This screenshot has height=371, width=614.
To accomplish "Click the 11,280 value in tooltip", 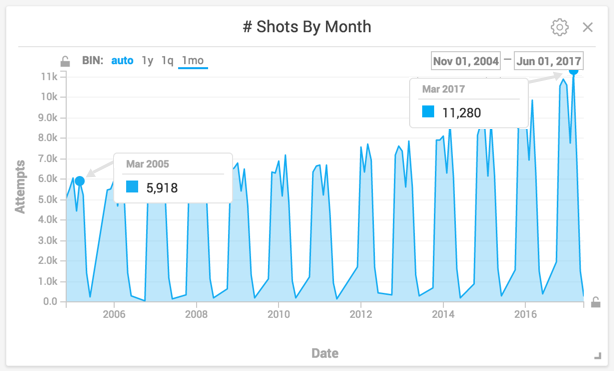I will tap(461, 113).
